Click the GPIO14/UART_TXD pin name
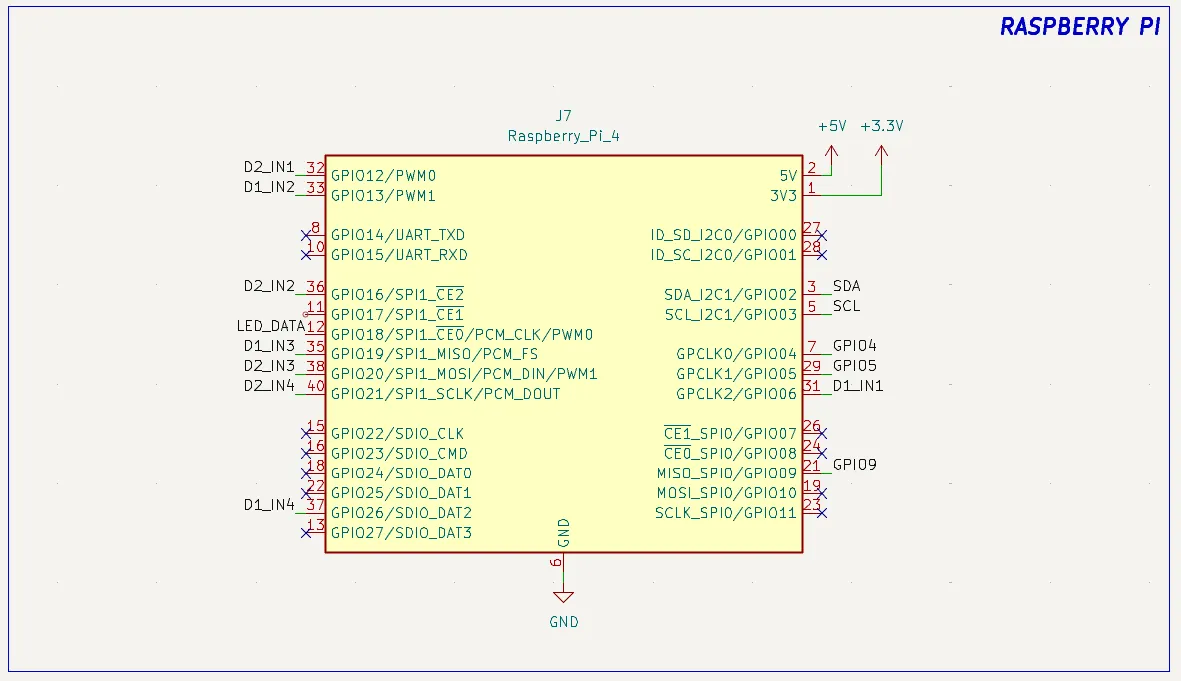 [398, 235]
